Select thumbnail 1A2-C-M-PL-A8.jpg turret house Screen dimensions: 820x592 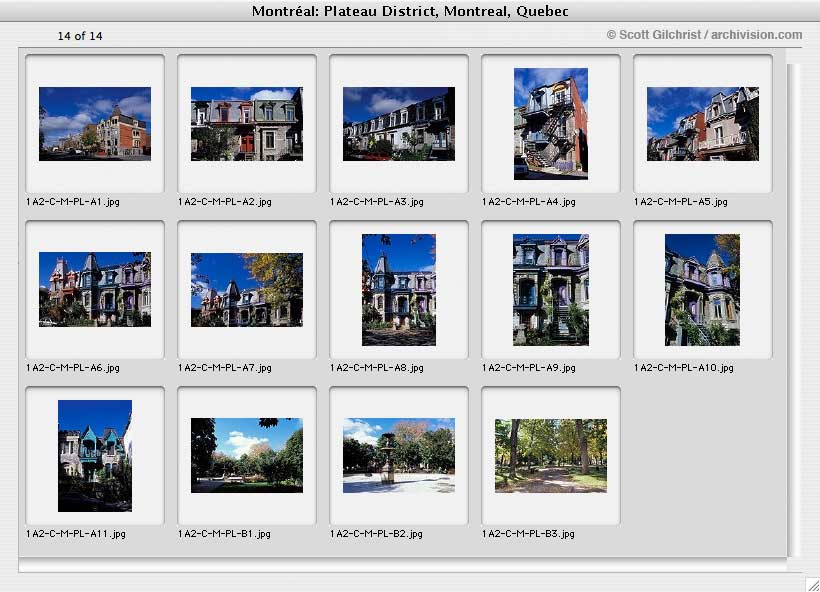tap(399, 290)
